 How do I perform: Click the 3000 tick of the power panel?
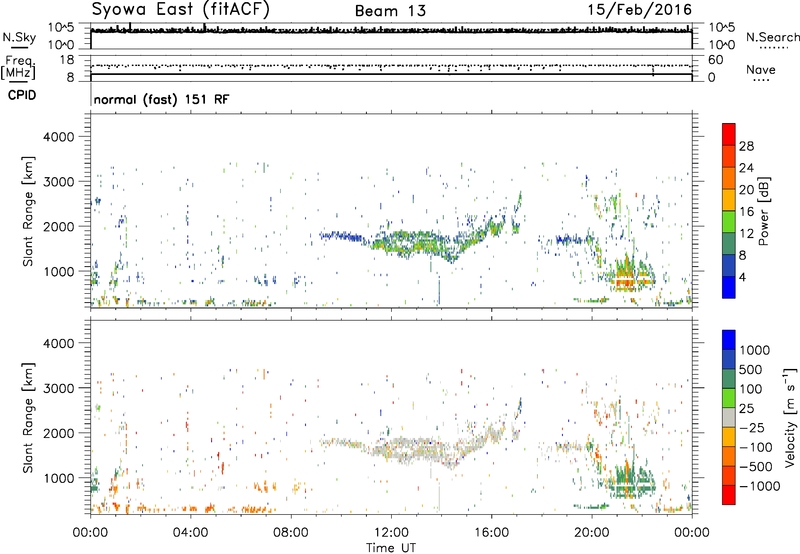[x=59, y=182]
